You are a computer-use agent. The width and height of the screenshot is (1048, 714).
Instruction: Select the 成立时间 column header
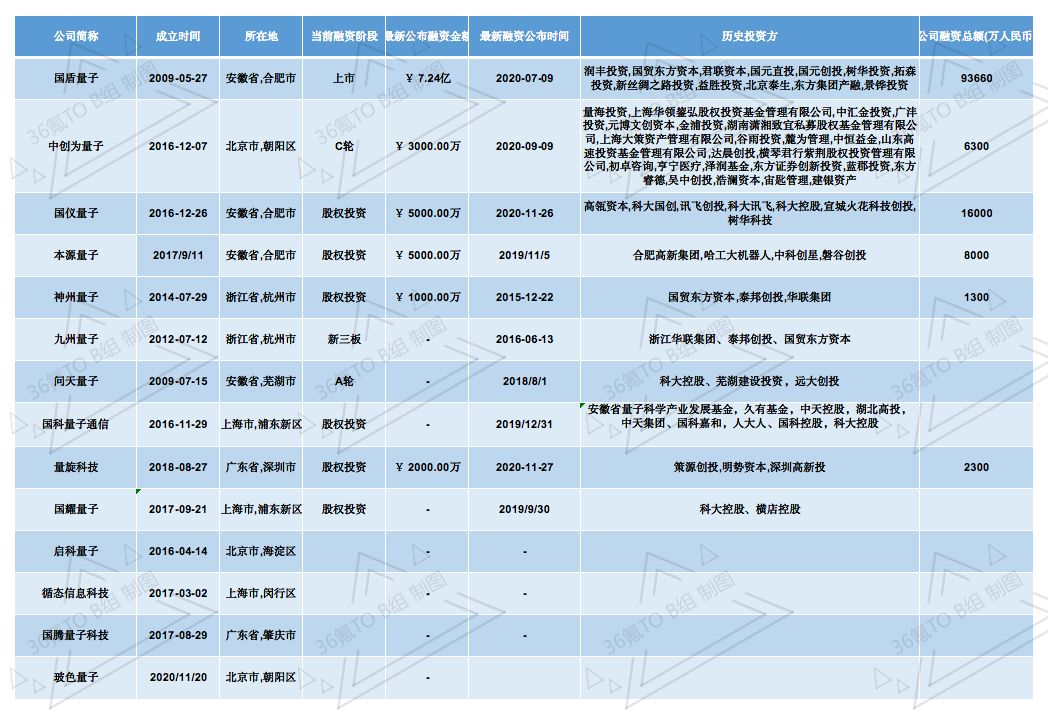point(178,36)
